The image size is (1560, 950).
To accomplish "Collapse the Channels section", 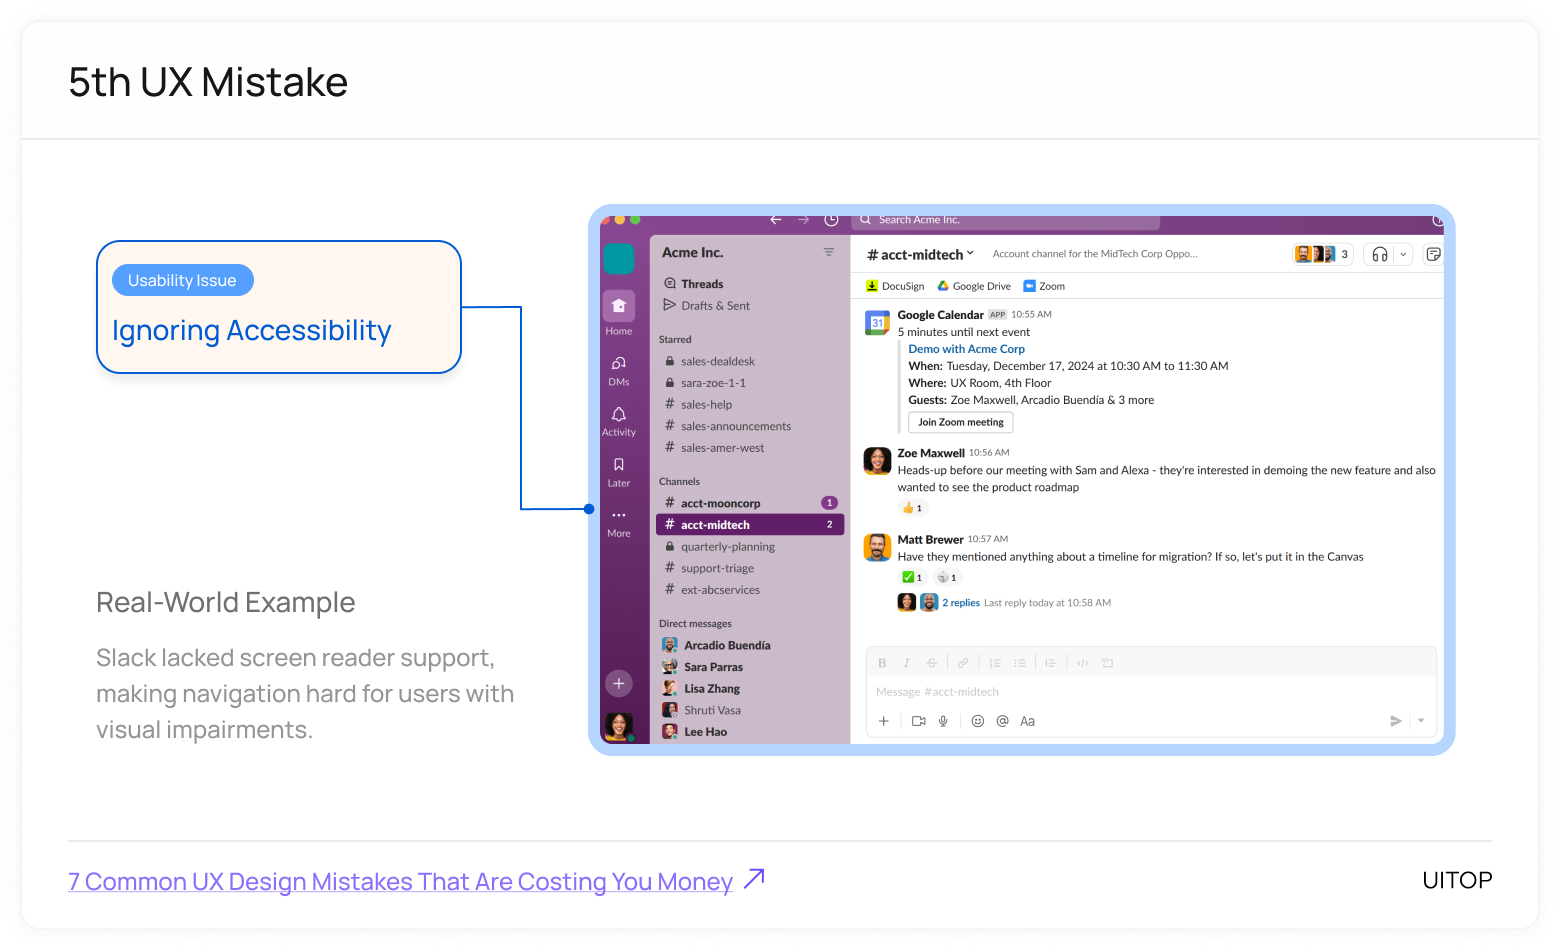I will pos(679,482).
